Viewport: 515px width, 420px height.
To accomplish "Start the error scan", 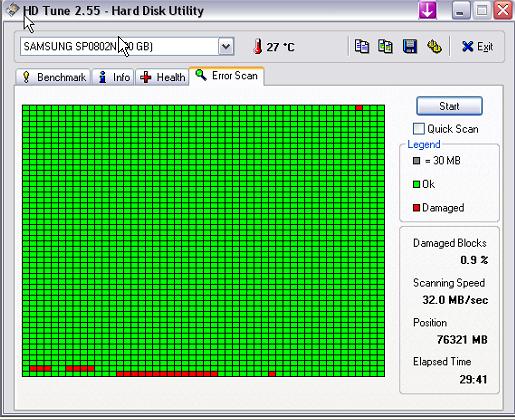I will click(449, 106).
